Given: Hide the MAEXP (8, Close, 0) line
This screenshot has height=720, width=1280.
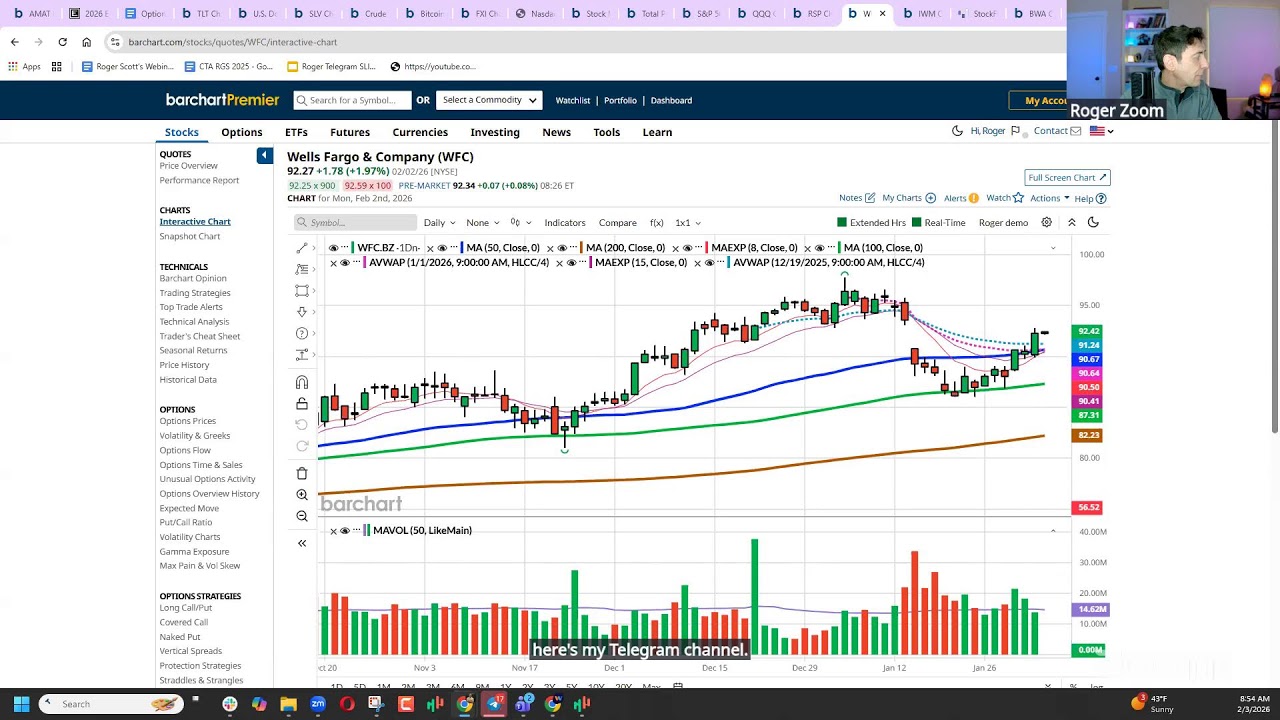Looking at the screenshot, I should 687,248.
